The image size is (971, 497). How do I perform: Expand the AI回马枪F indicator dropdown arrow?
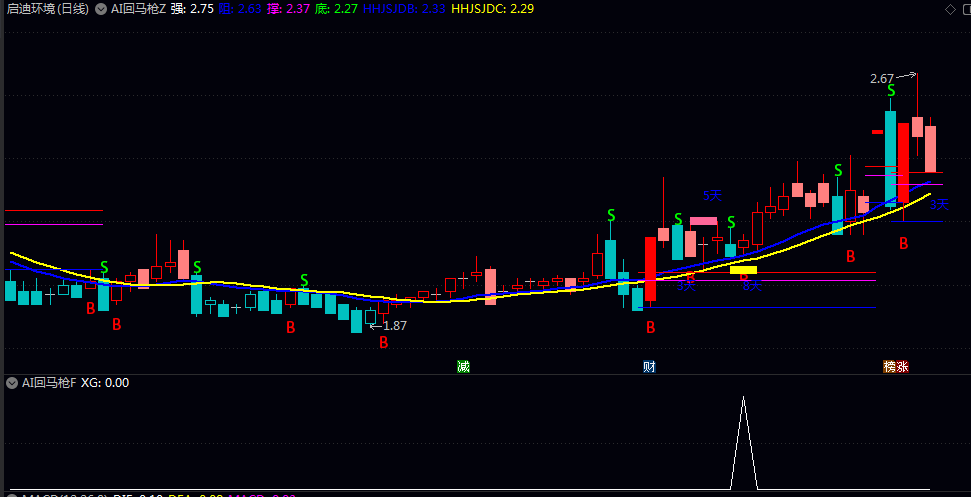point(11,383)
